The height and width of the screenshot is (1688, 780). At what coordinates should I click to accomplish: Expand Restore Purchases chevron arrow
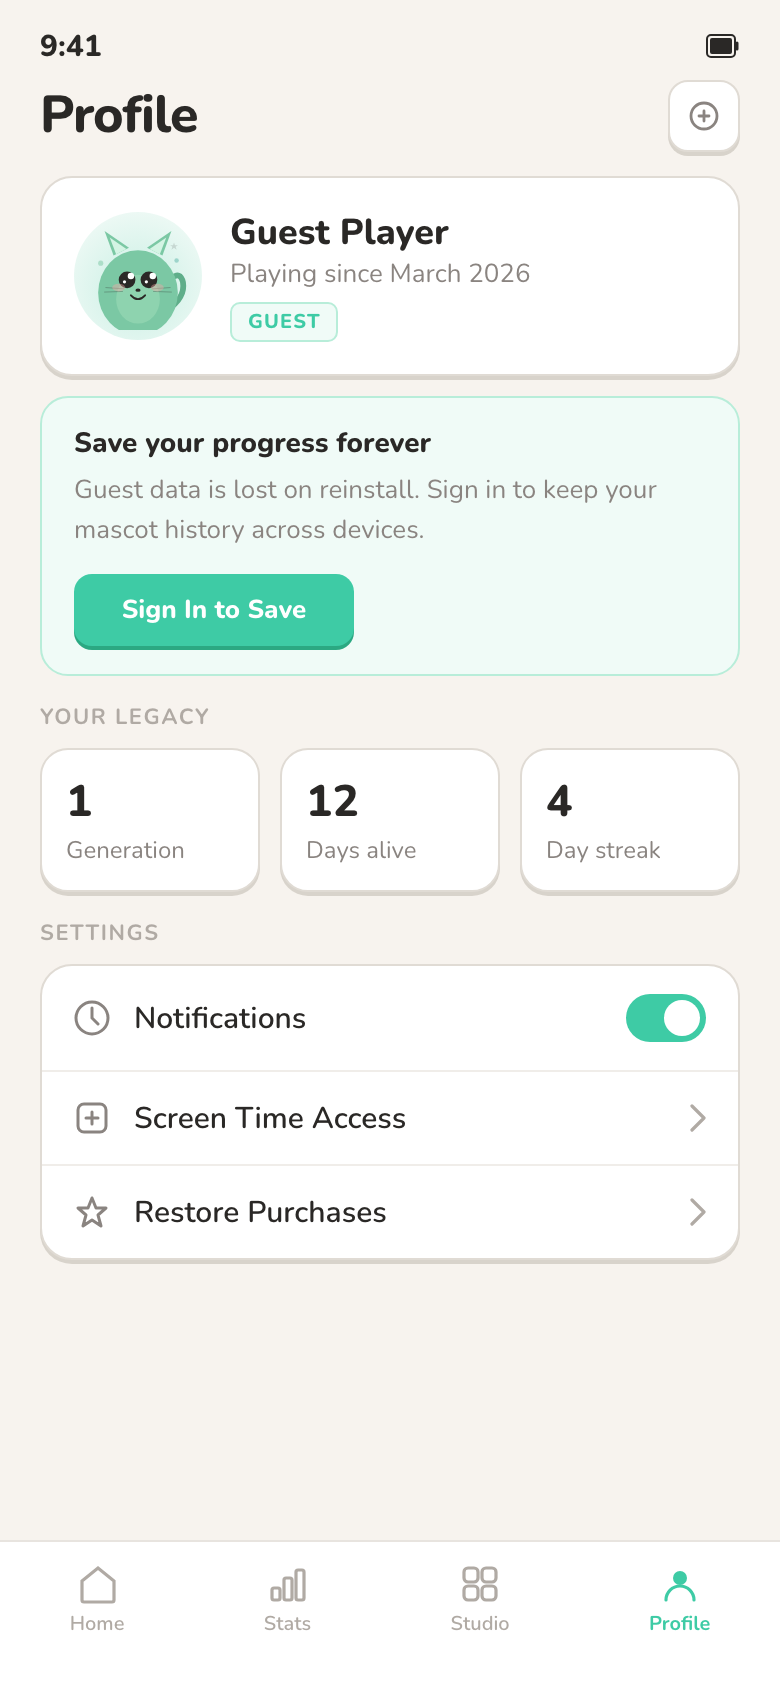coord(697,1212)
